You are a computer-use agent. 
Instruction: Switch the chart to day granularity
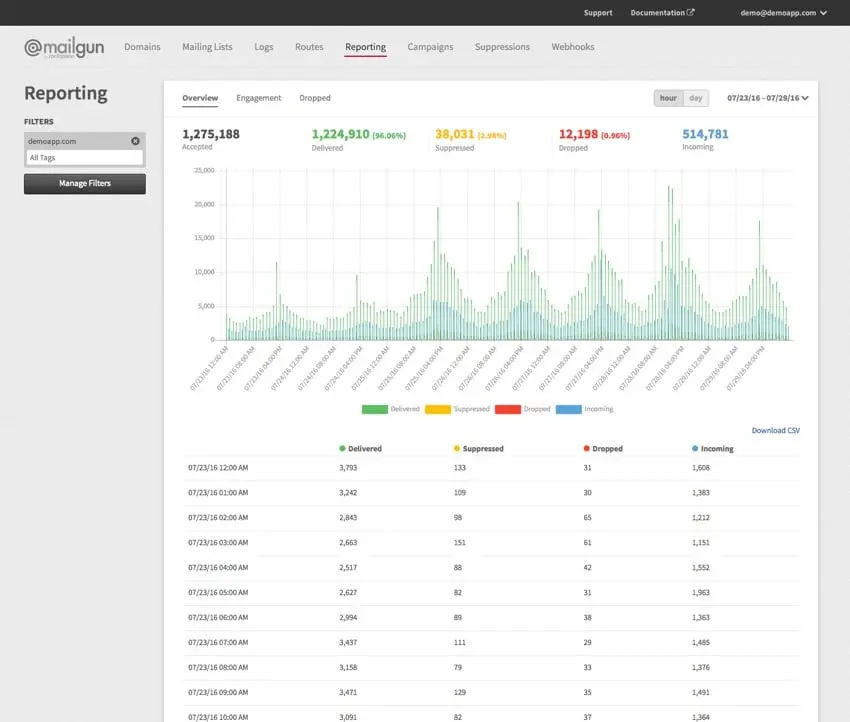click(695, 98)
